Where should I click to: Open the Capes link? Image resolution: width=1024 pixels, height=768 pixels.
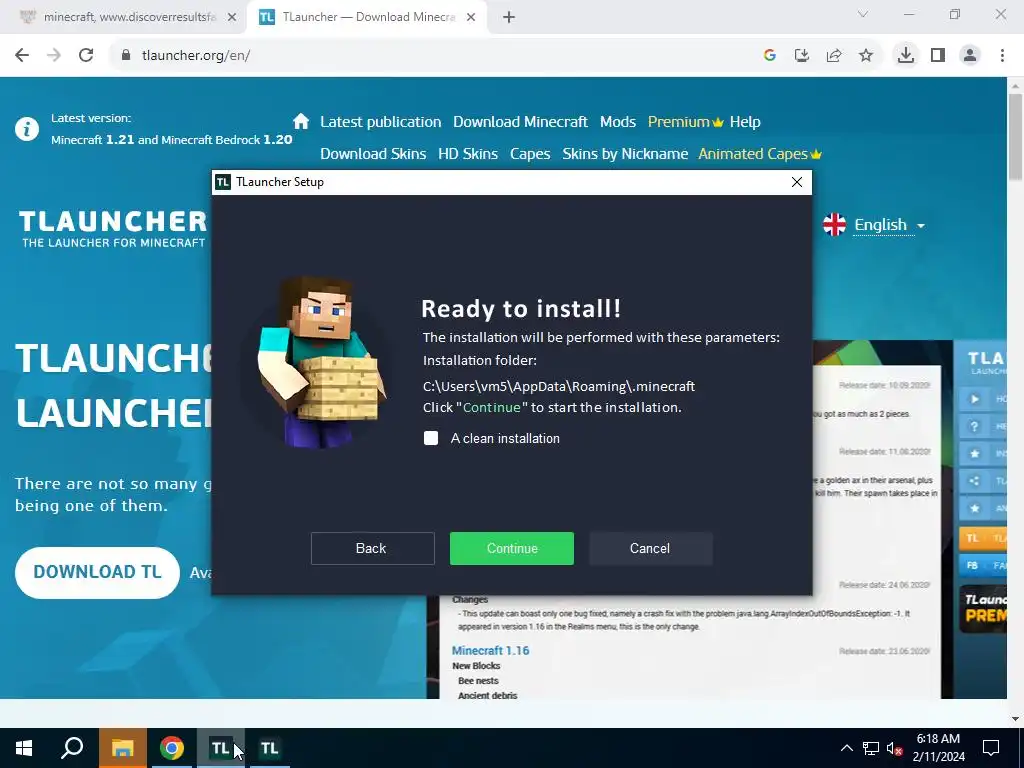tap(530, 154)
